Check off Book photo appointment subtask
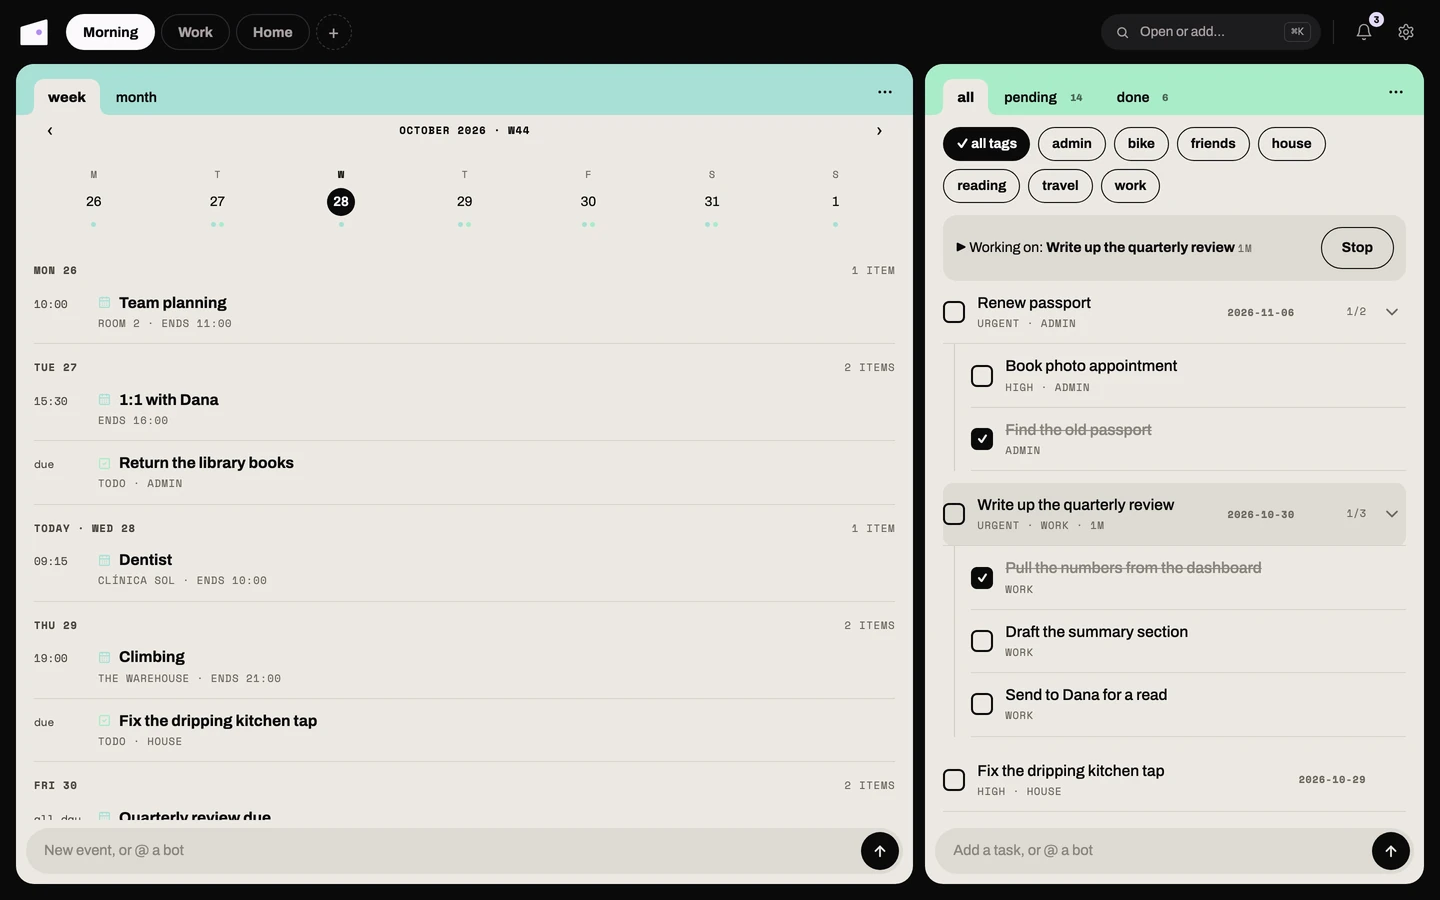Screen dimensions: 1440x900 click(982, 376)
